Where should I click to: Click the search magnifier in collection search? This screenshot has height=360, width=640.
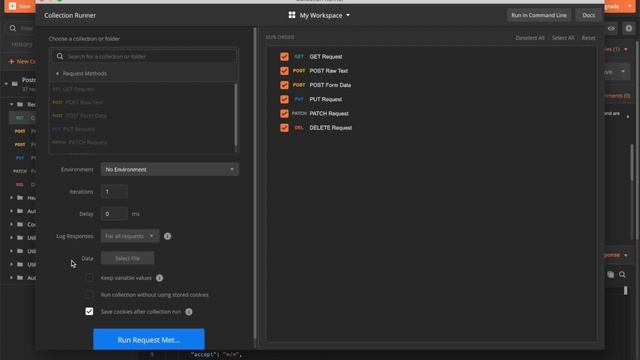point(60,56)
